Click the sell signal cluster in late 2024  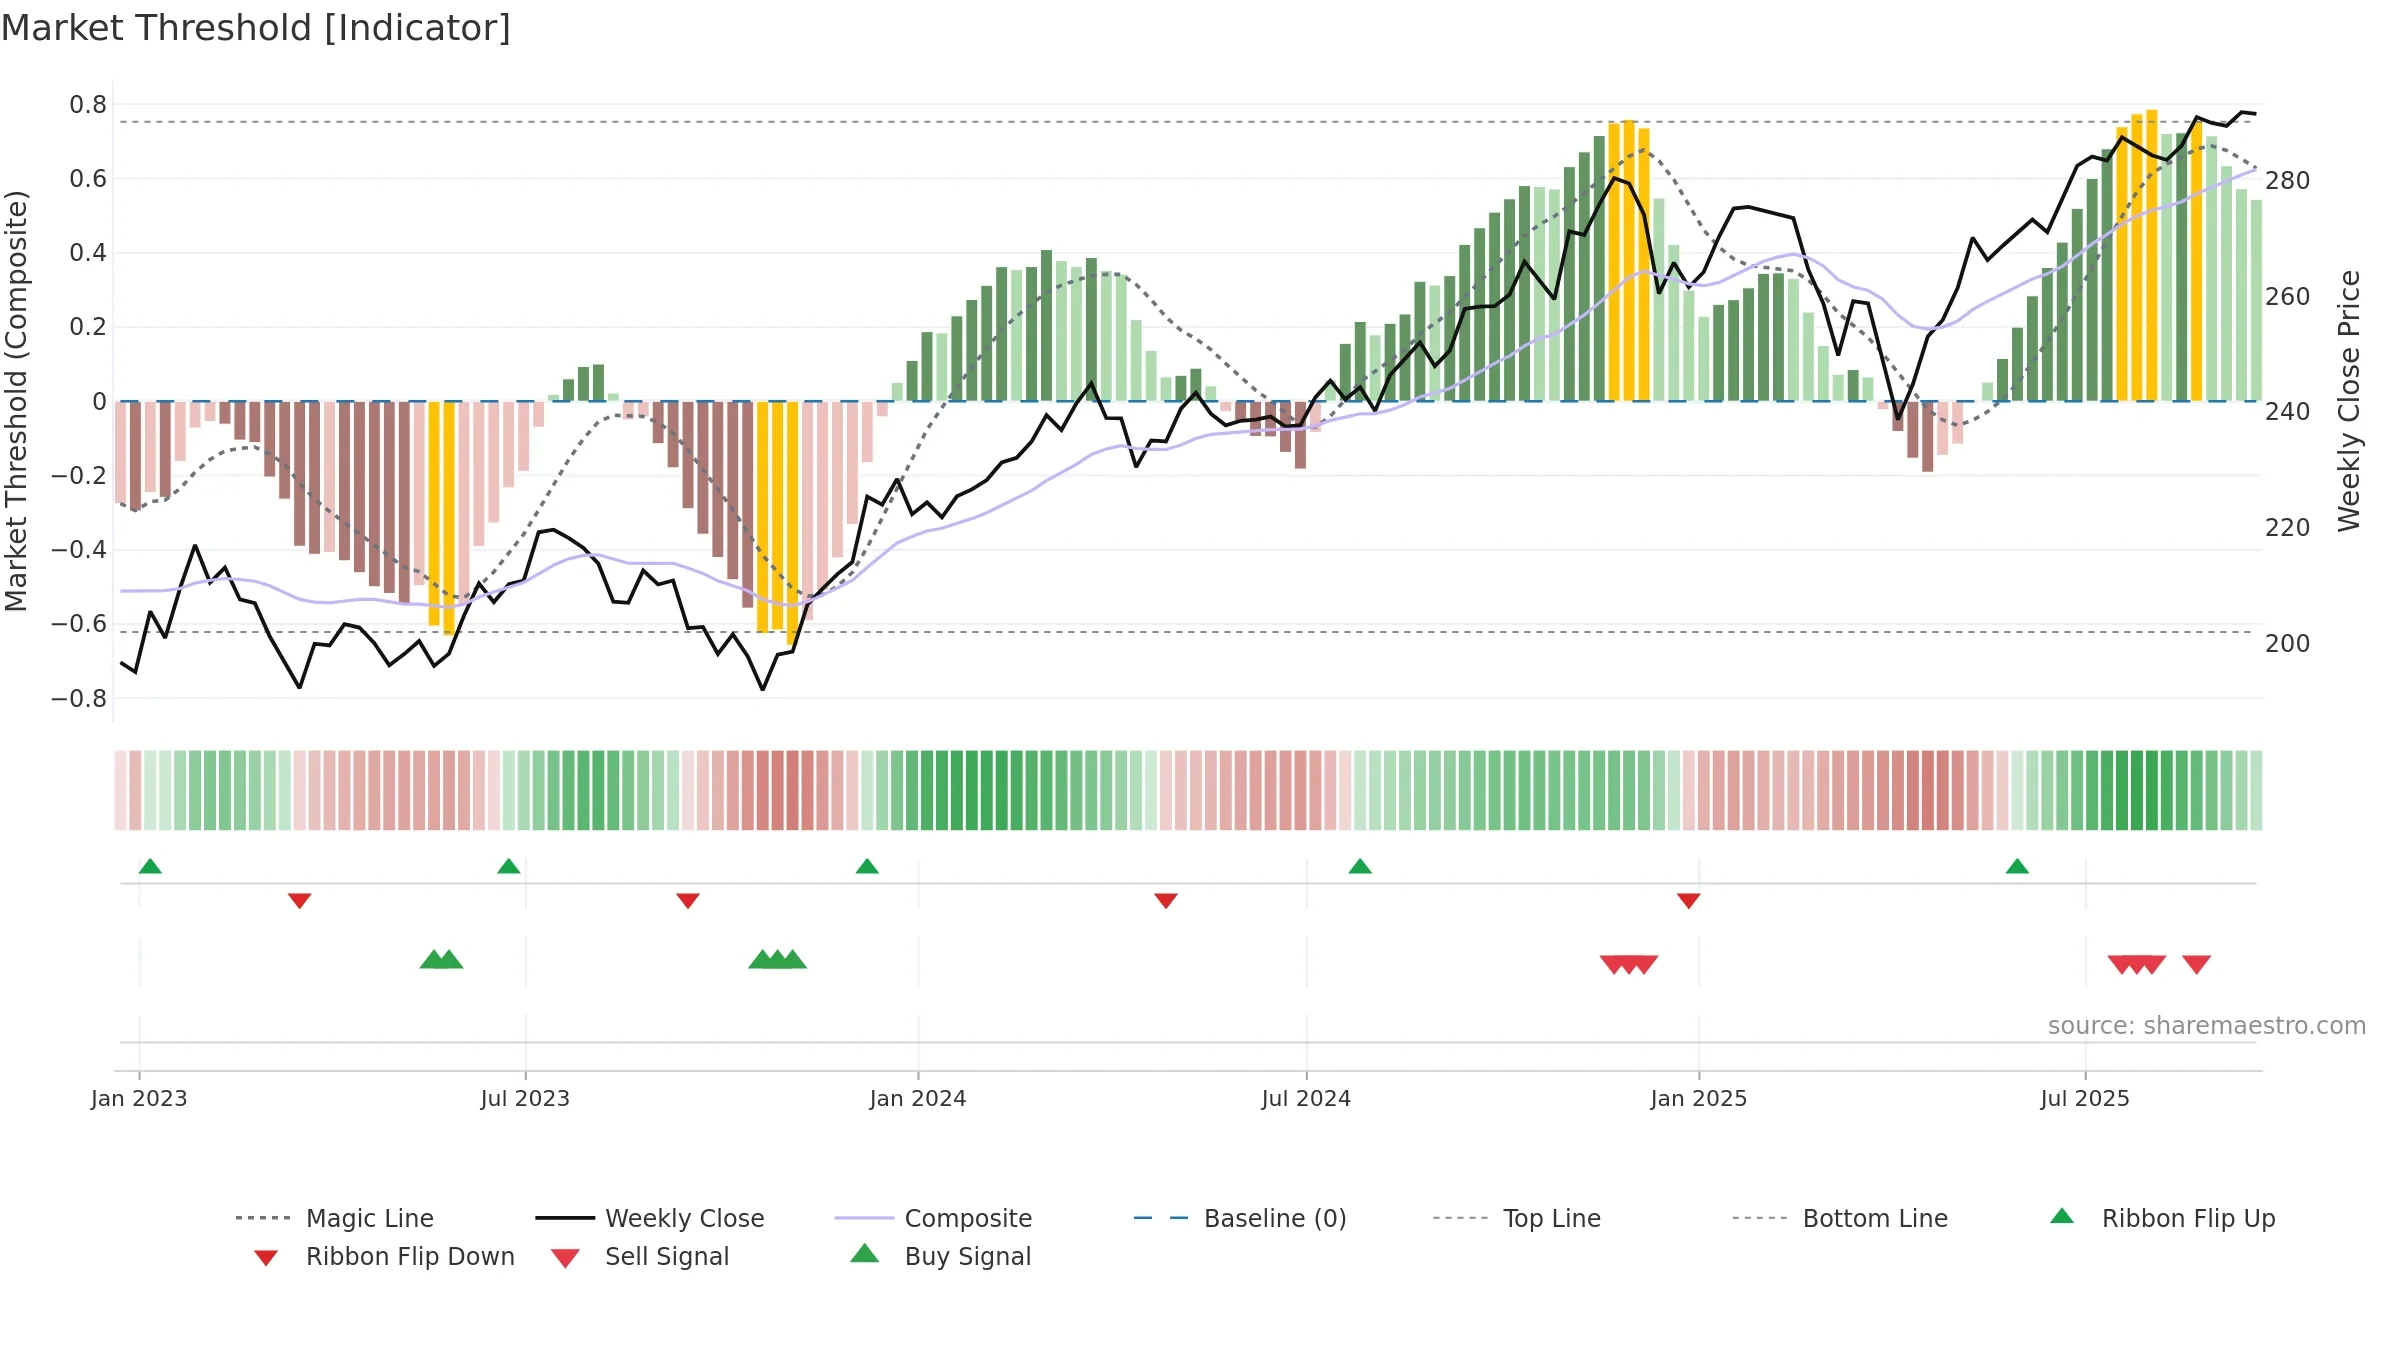coord(1629,965)
